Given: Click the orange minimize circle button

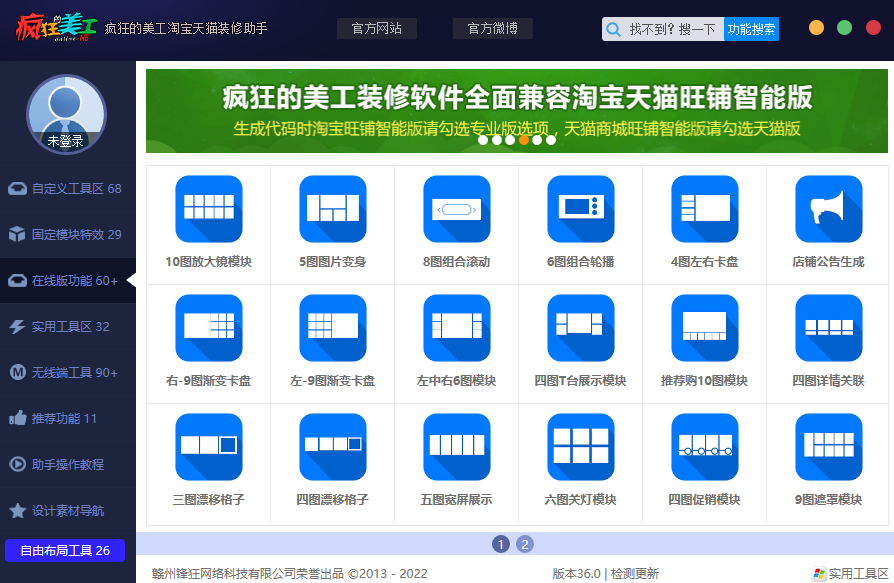Looking at the screenshot, I should point(816,27).
